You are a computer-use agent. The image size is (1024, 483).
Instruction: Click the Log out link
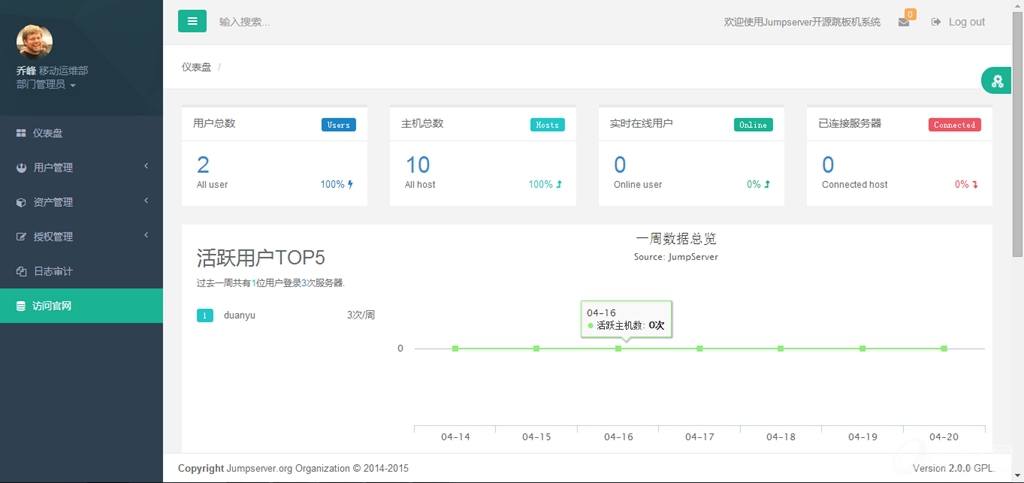click(x=958, y=22)
